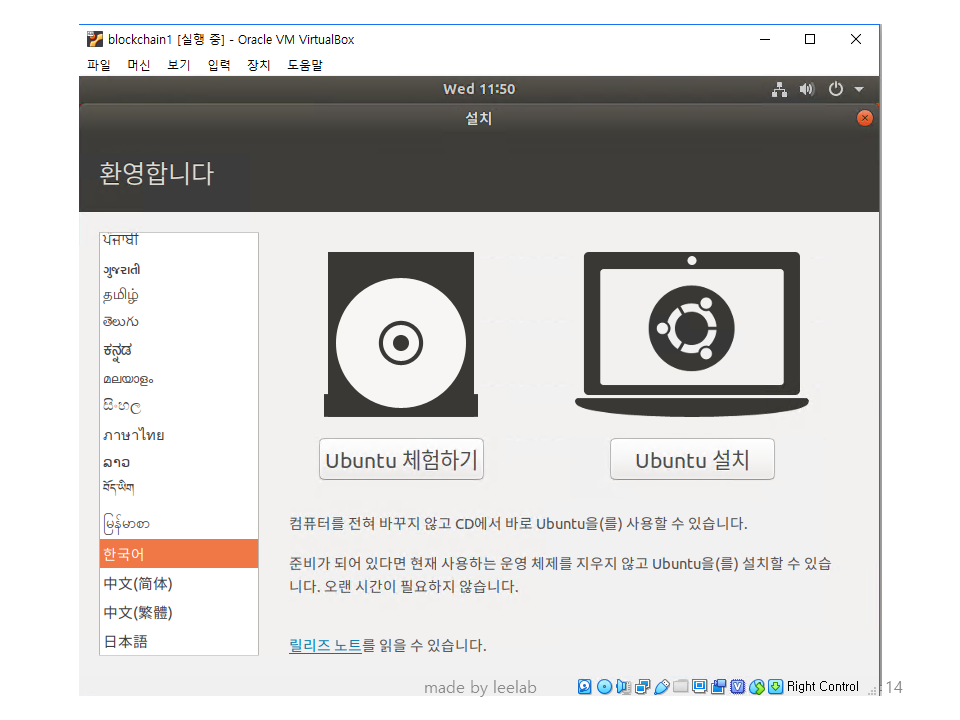Open the 장치 menu
Screen dimensions: 960x720
tap(259, 65)
